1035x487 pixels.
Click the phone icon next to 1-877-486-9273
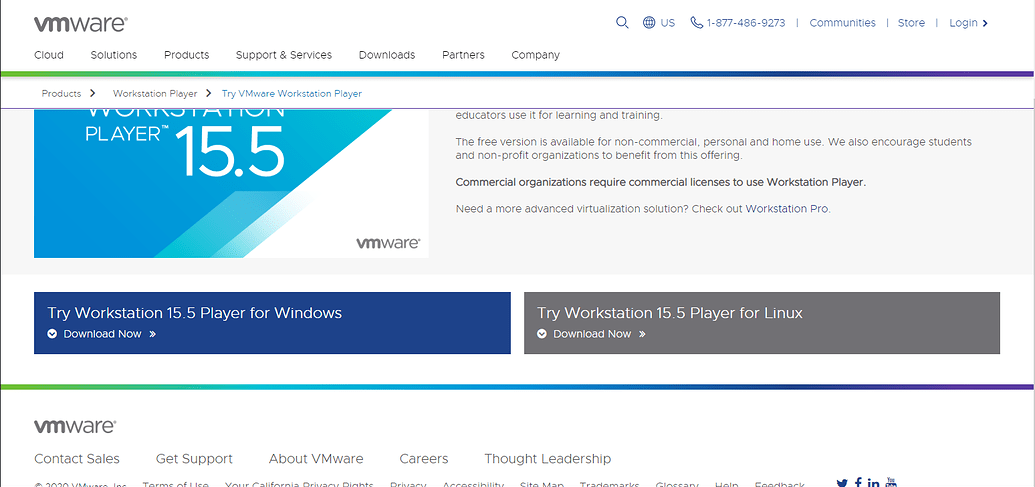click(x=696, y=23)
